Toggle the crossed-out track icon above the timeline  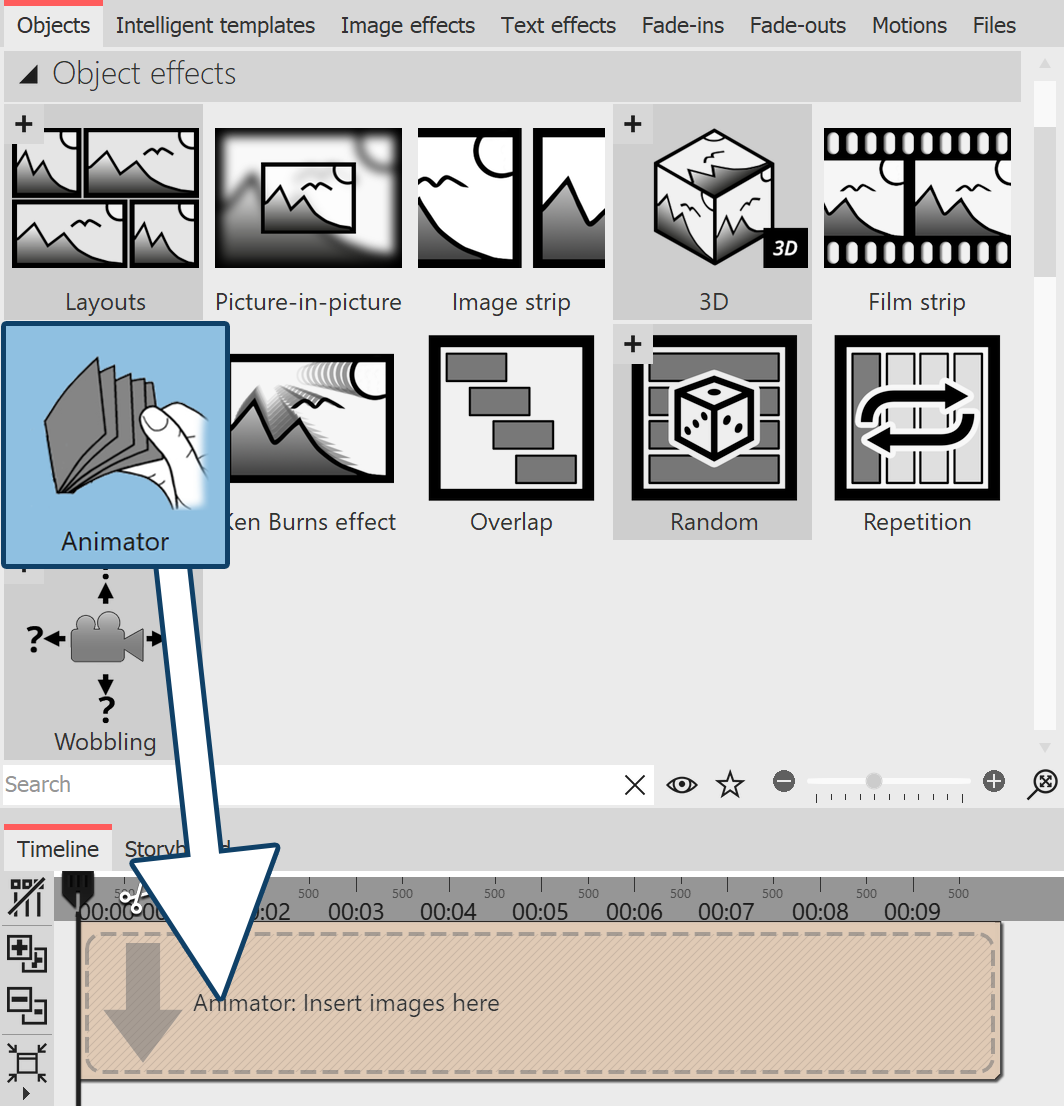pyautogui.click(x=25, y=897)
